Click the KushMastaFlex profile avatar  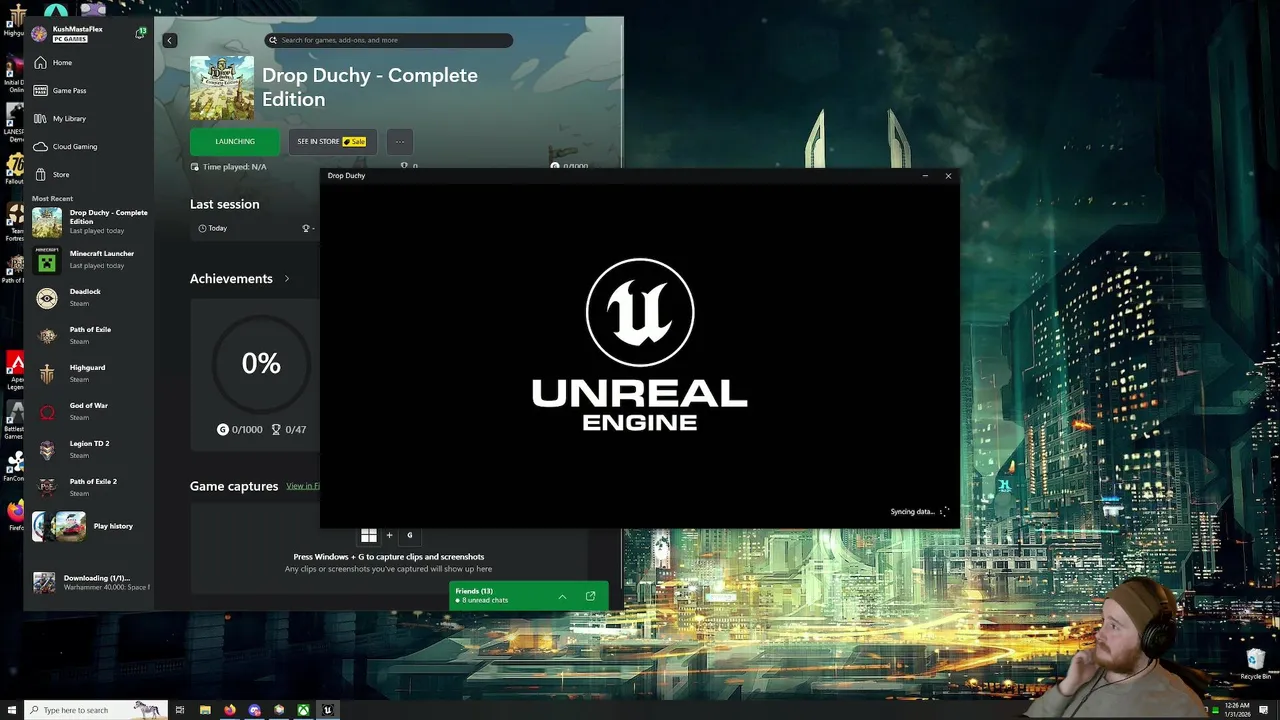(39, 34)
